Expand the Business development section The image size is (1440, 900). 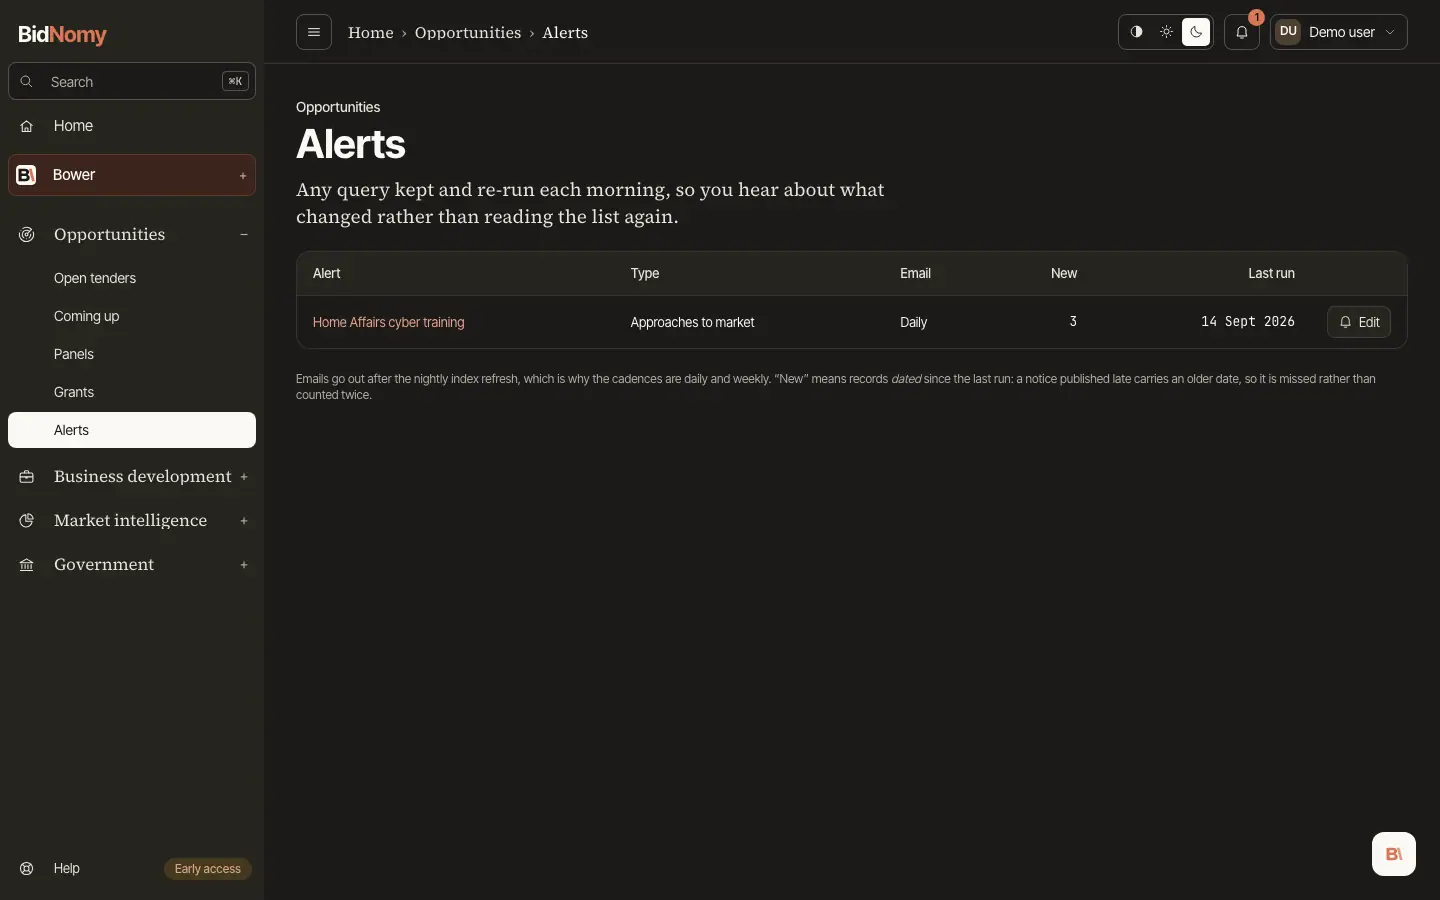pyautogui.click(x=132, y=477)
